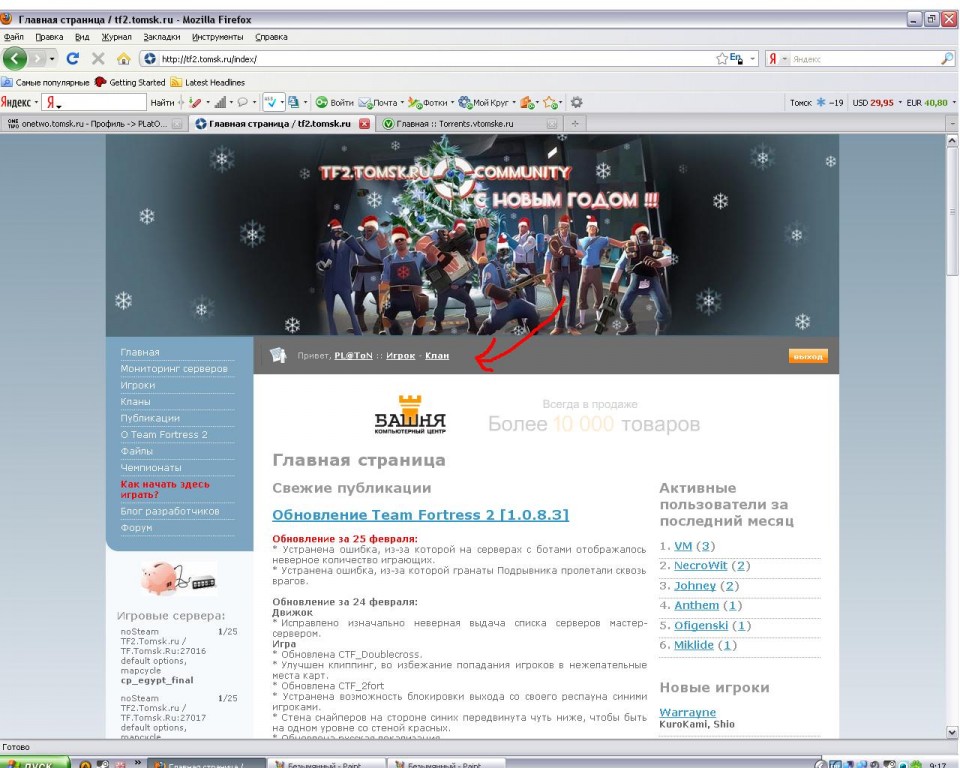Click the profile icon beside Привет
Image resolution: width=960 pixels, height=768 pixels.
(279, 355)
